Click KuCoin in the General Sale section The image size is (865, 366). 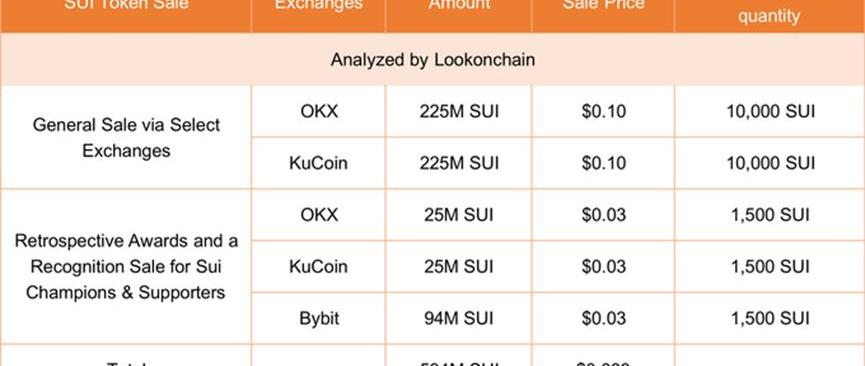pos(318,163)
